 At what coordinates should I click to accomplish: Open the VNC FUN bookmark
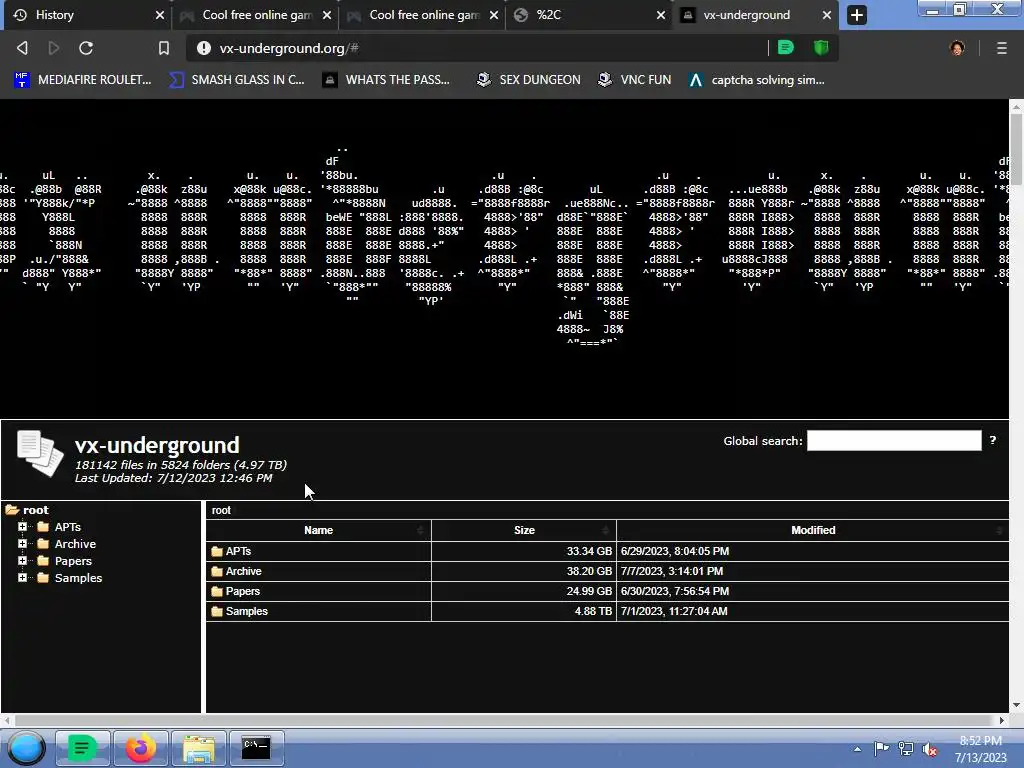point(635,80)
